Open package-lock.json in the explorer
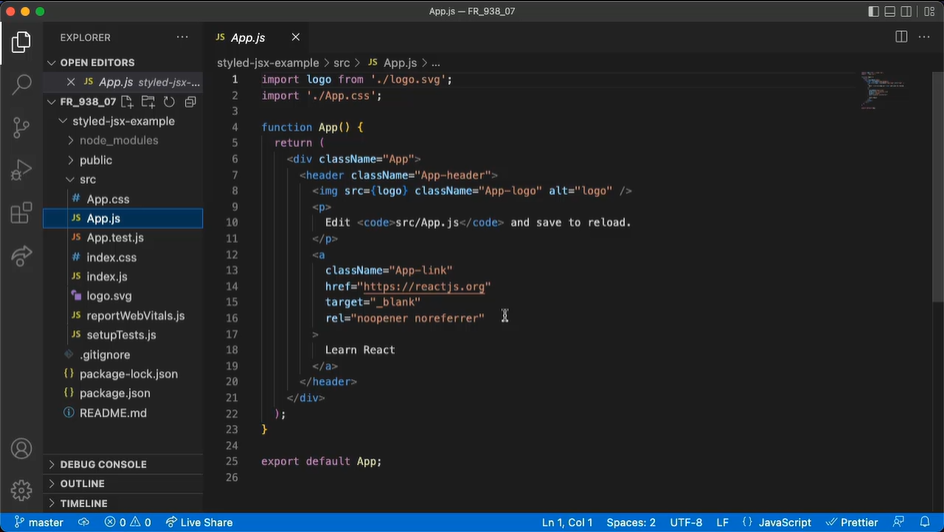Image resolution: width=944 pixels, height=532 pixels. click(x=123, y=374)
